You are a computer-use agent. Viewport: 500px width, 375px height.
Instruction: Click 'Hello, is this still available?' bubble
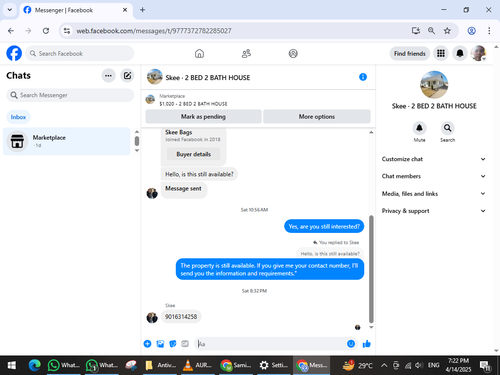(x=199, y=174)
